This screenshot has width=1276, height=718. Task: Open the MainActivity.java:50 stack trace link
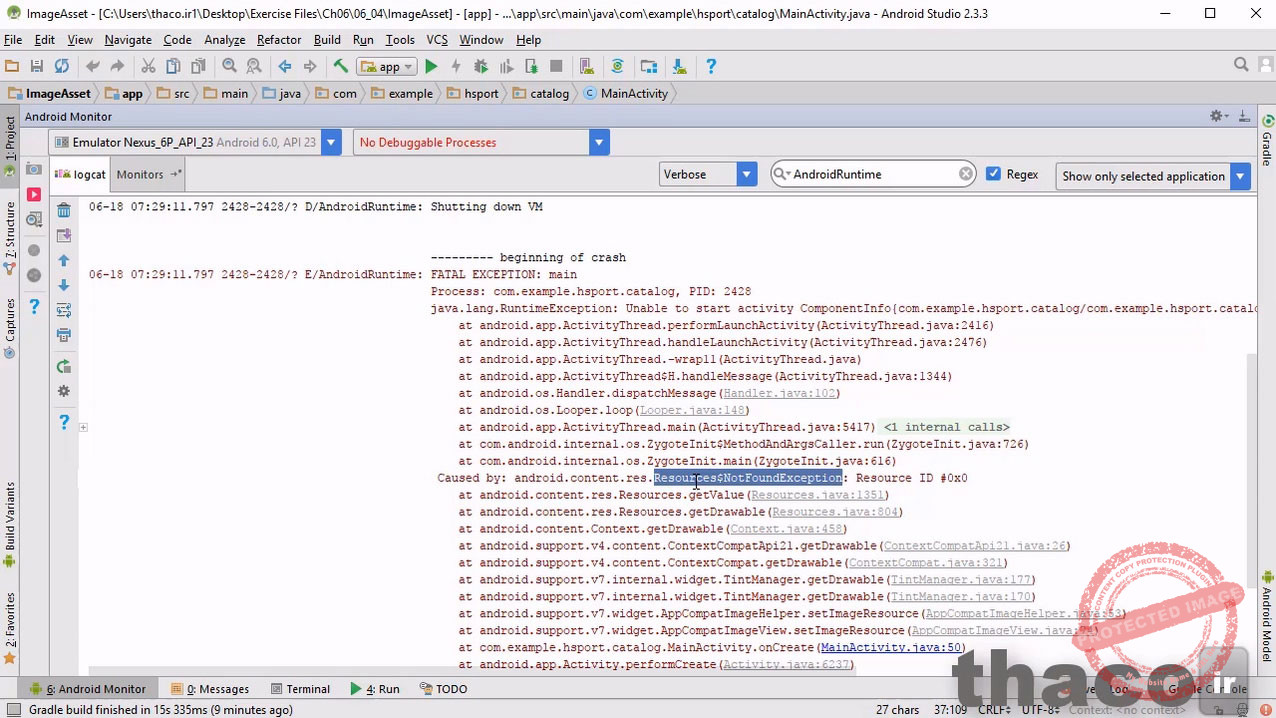tap(891, 647)
